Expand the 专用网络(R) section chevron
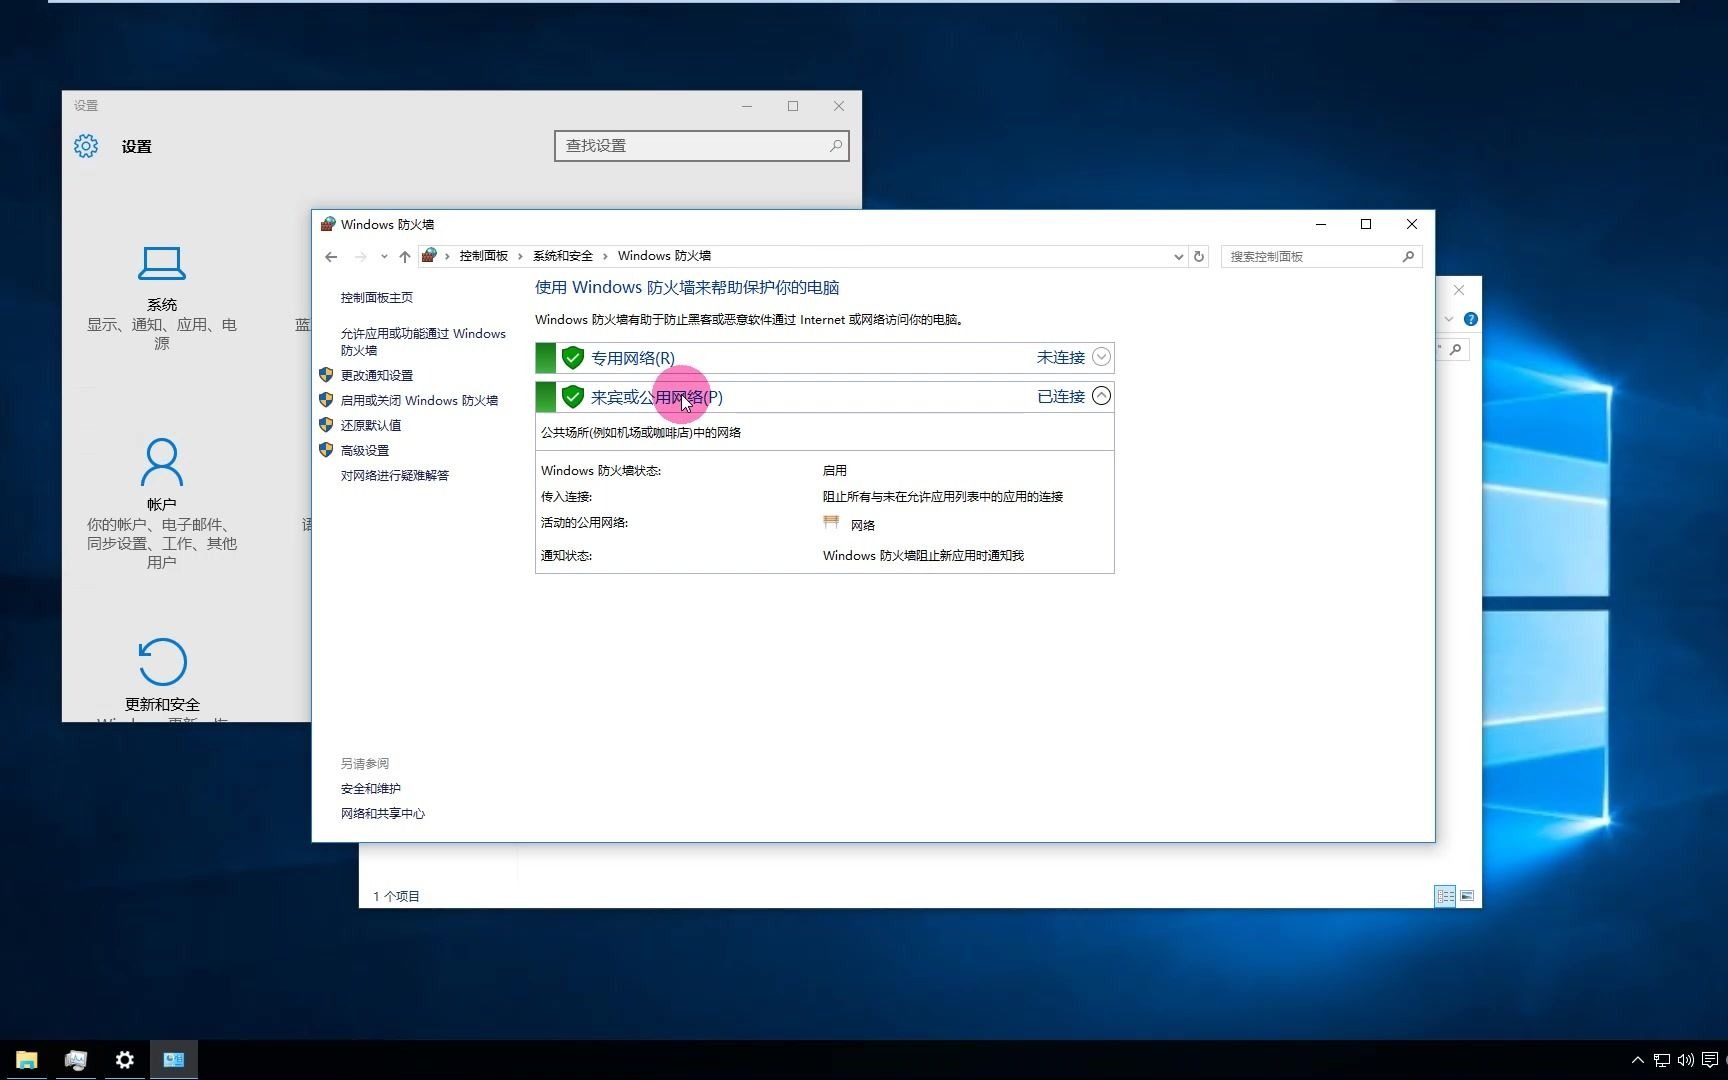Image resolution: width=1728 pixels, height=1080 pixels. [1101, 357]
